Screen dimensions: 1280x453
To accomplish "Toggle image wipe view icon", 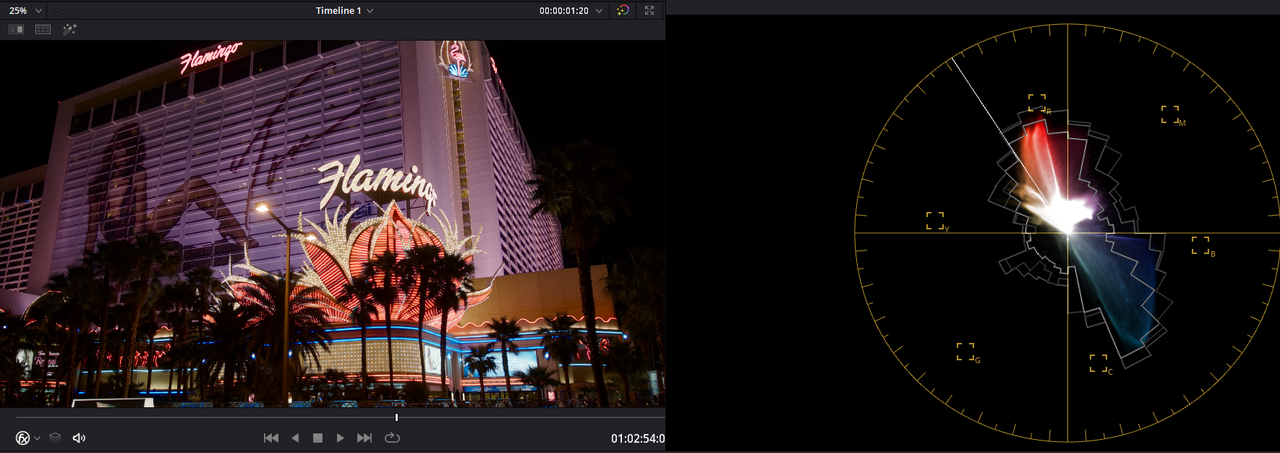I will pyautogui.click(x=16, y=29).
